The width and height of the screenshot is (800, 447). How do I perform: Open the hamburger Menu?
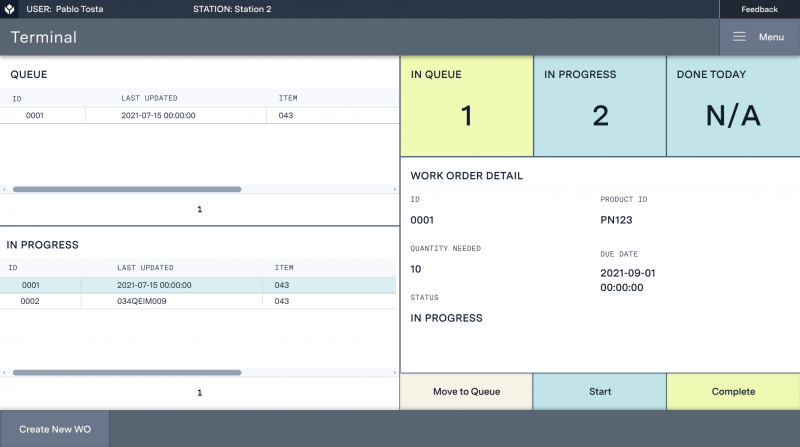tap(758, 37)
